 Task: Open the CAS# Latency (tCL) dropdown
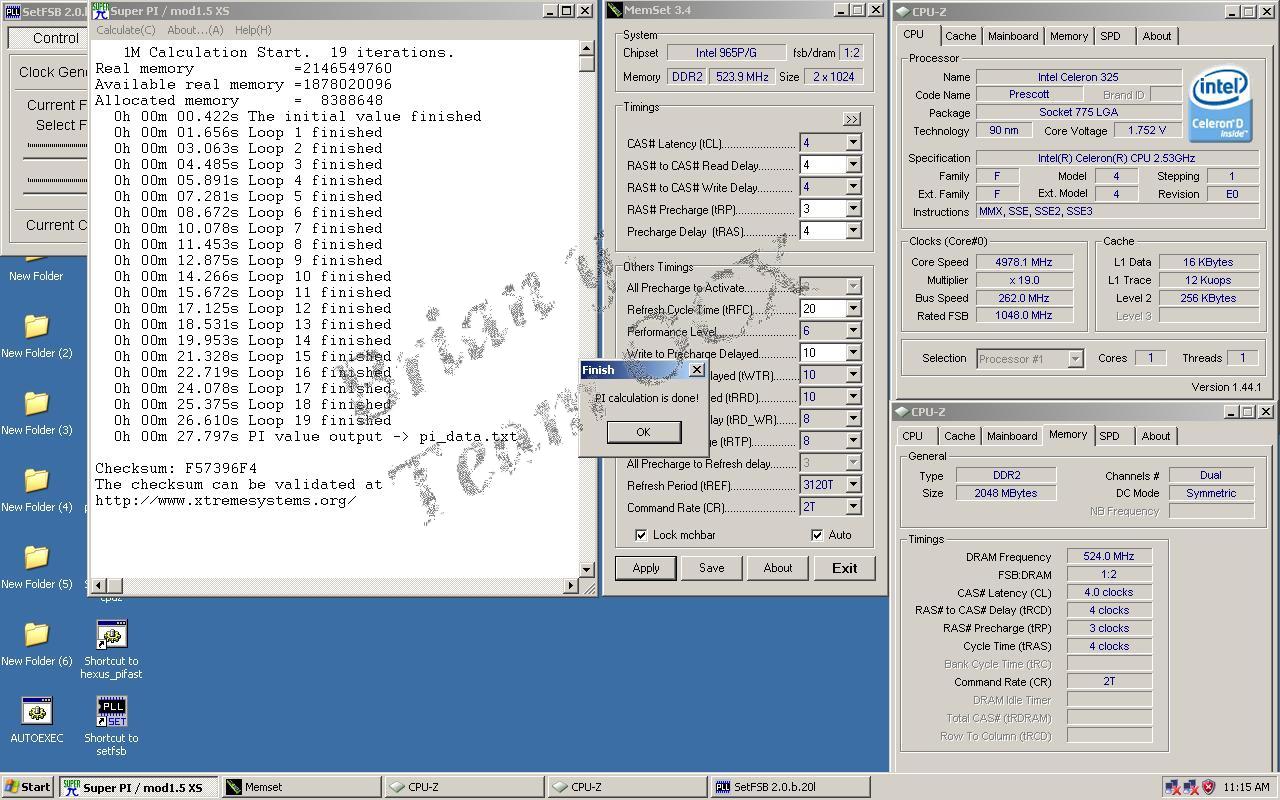point(853,143)
